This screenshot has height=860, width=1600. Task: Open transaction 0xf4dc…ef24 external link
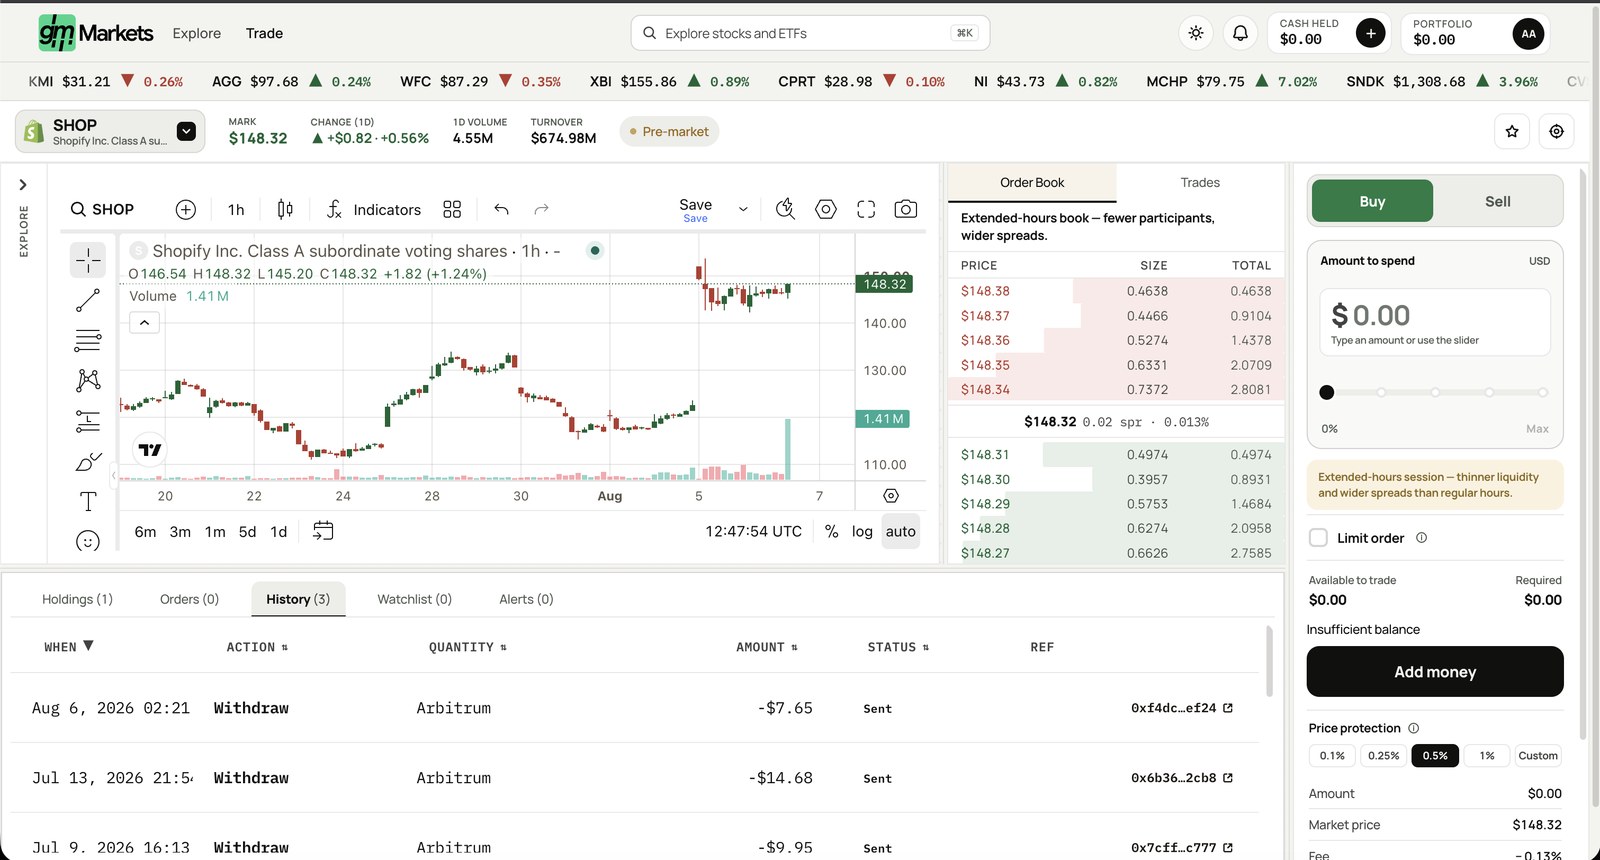[x=1228, y=708]
